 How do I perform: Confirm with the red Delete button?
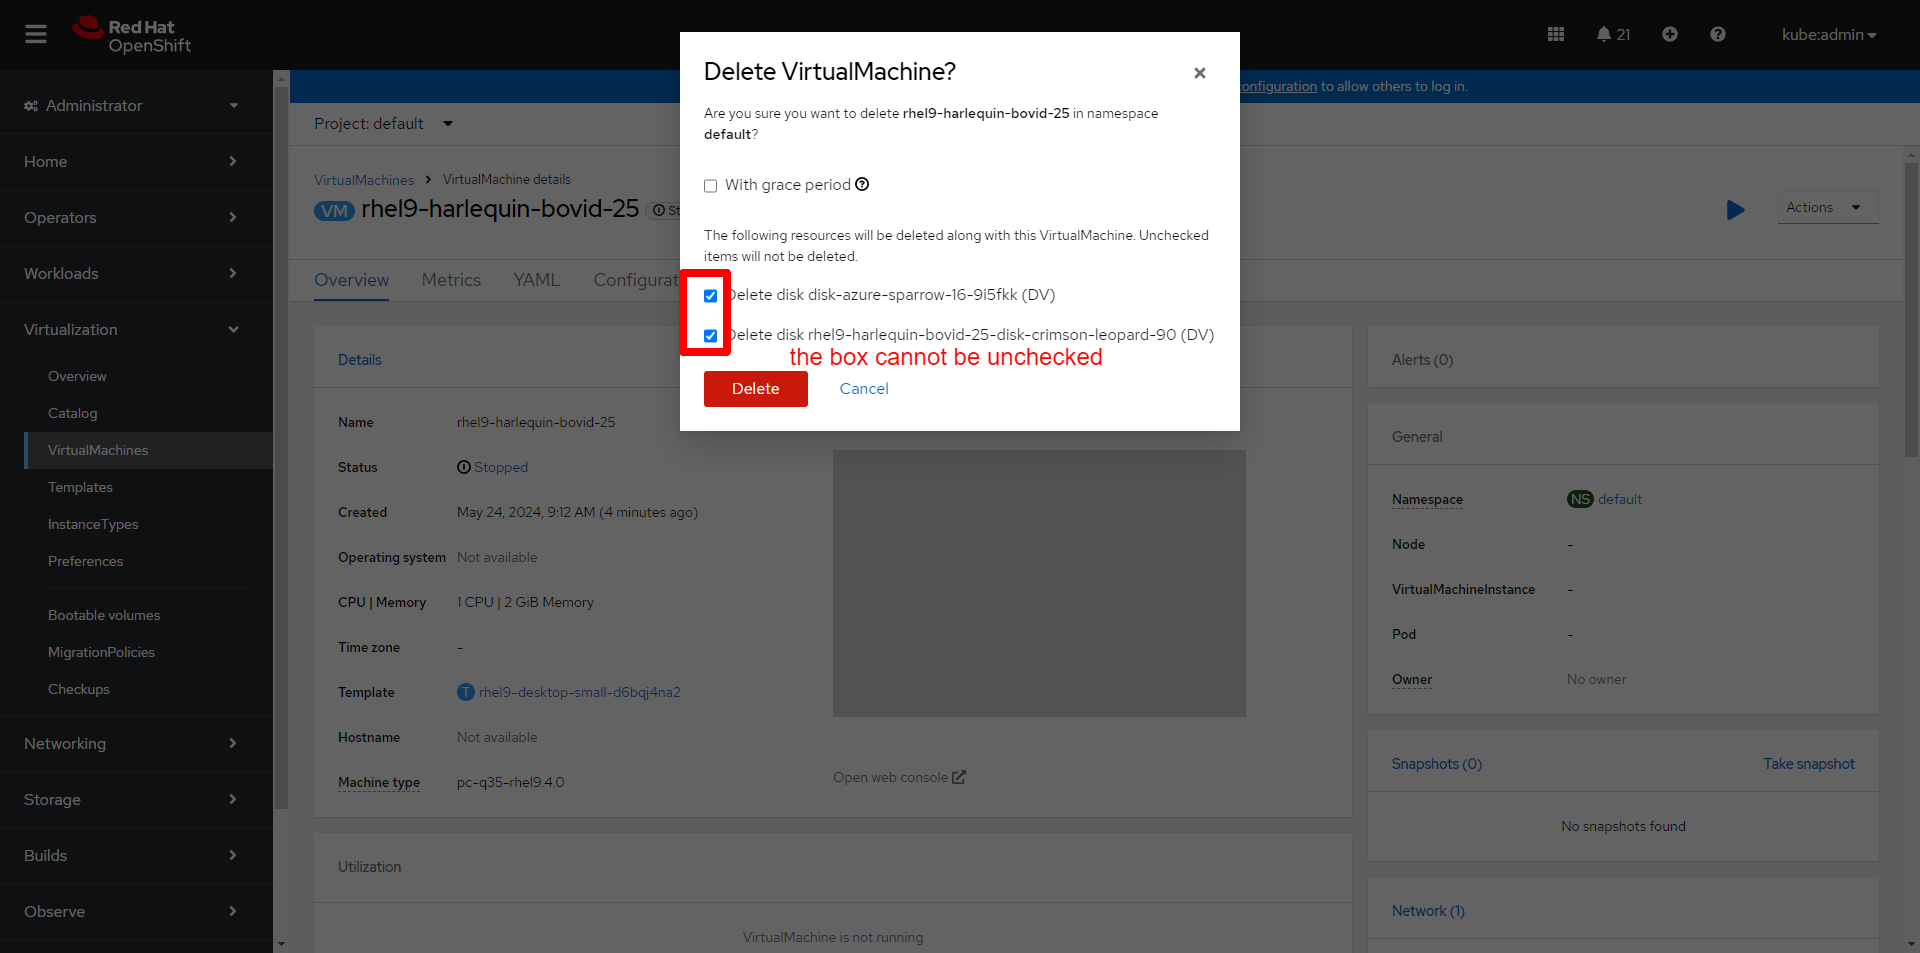click(x=756, y=389)
